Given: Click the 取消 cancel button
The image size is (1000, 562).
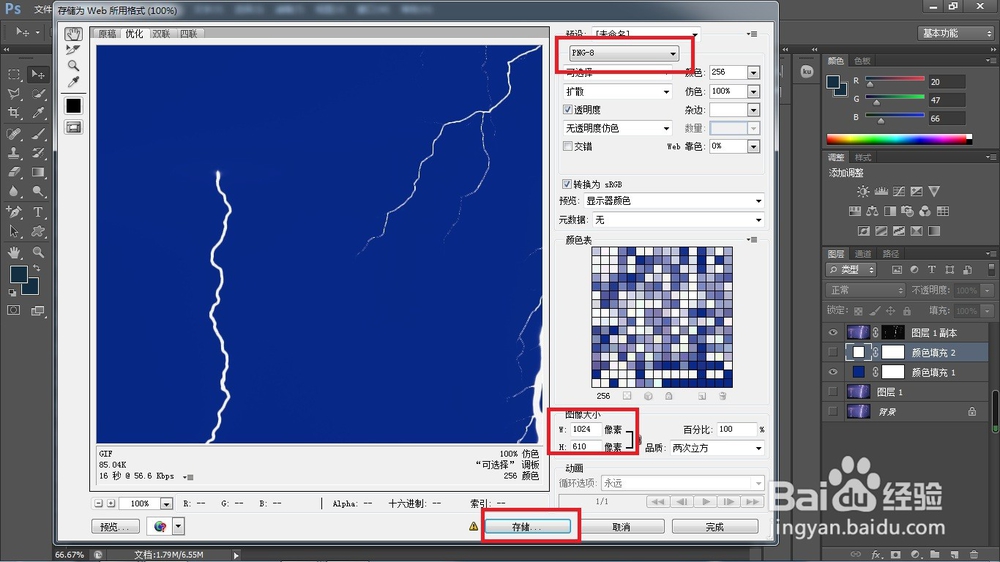Looking at the screenshot, I should (621, 527).
